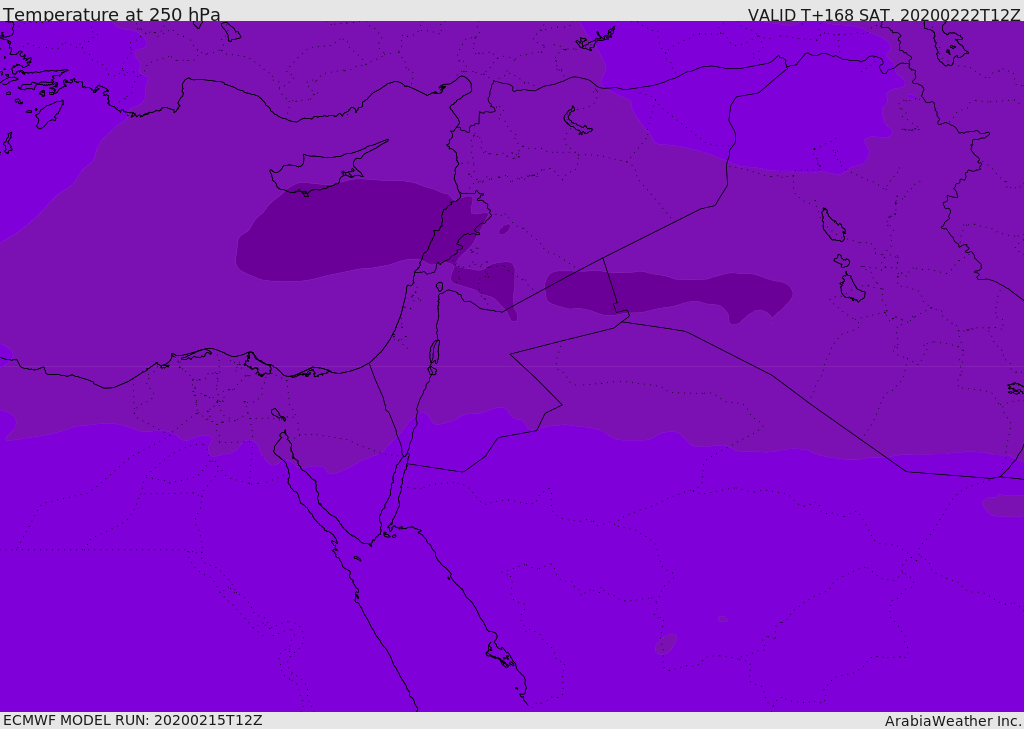The image size is (1024, 729).
Task: Click the 'ECMWF MODEL RUN: 20200215T12Z' footer text
Action: (133, 720)
